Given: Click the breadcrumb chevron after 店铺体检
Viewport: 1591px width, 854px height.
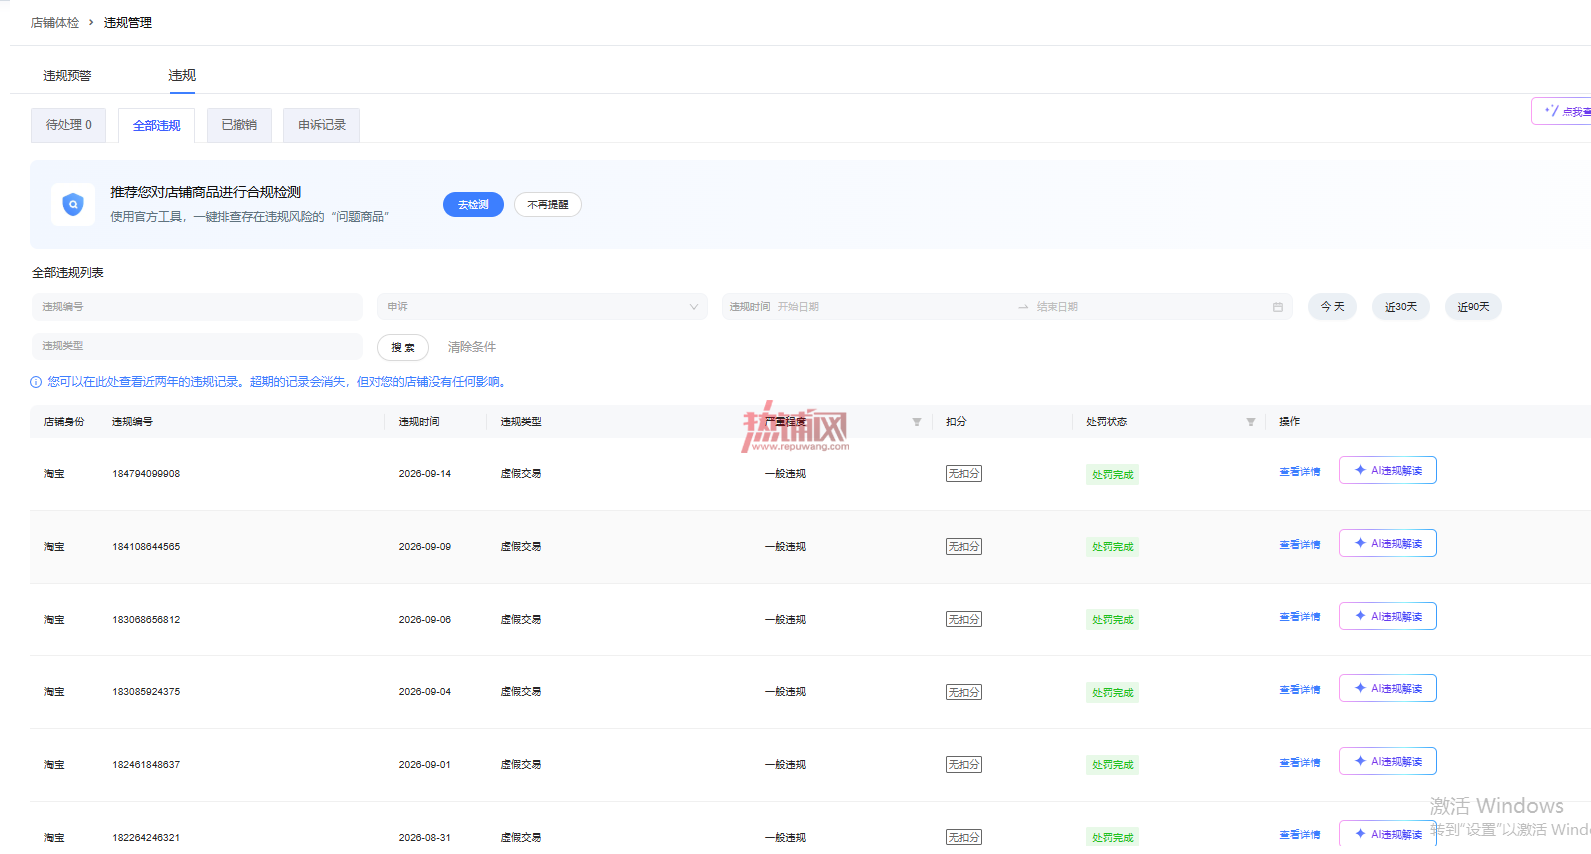Looking at the screenshot, I should point(91,22).
